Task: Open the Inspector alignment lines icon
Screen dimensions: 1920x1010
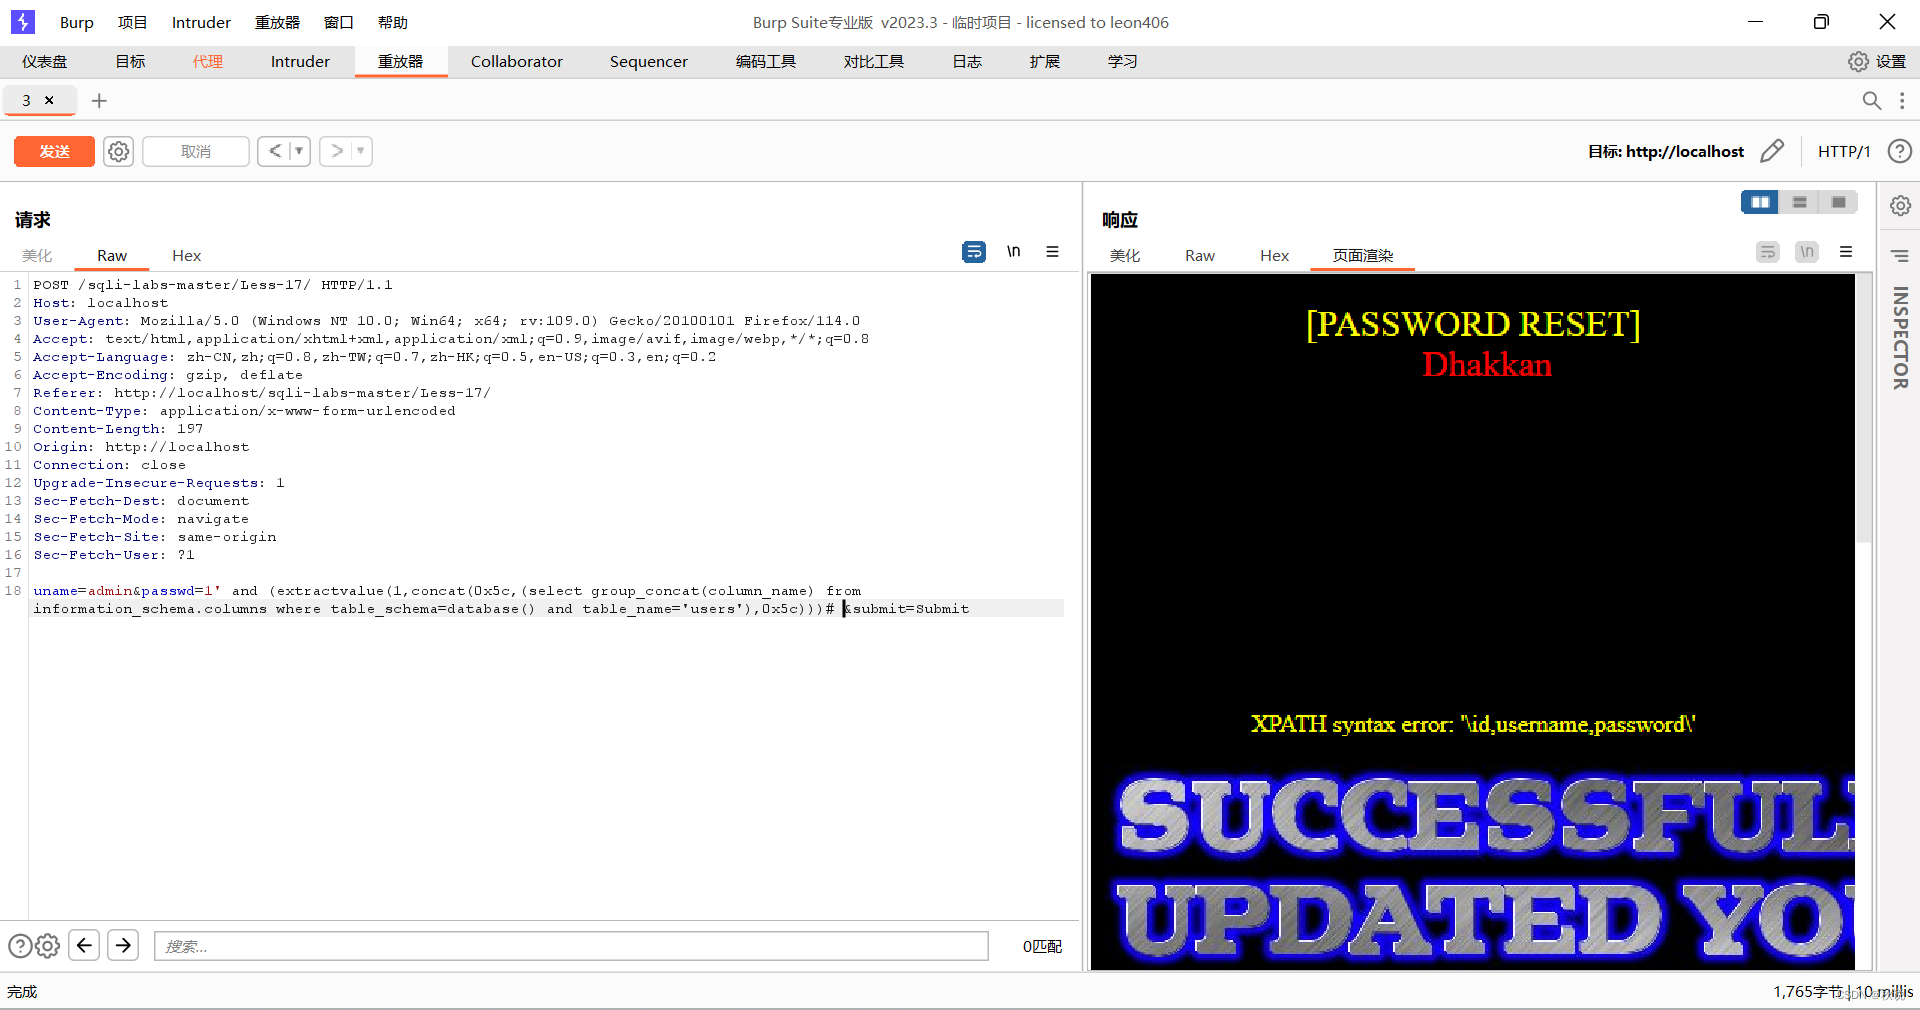Action: pos(1900,256)
